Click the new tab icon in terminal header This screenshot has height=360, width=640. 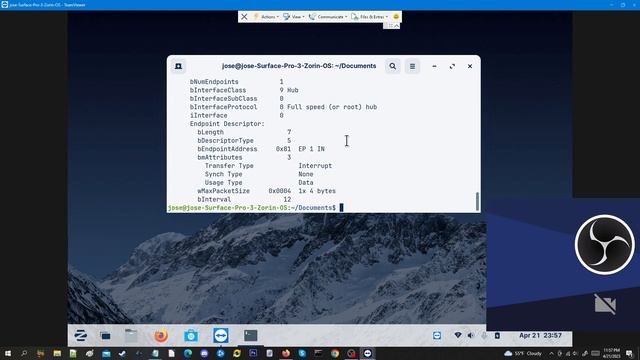pos(178,66)
